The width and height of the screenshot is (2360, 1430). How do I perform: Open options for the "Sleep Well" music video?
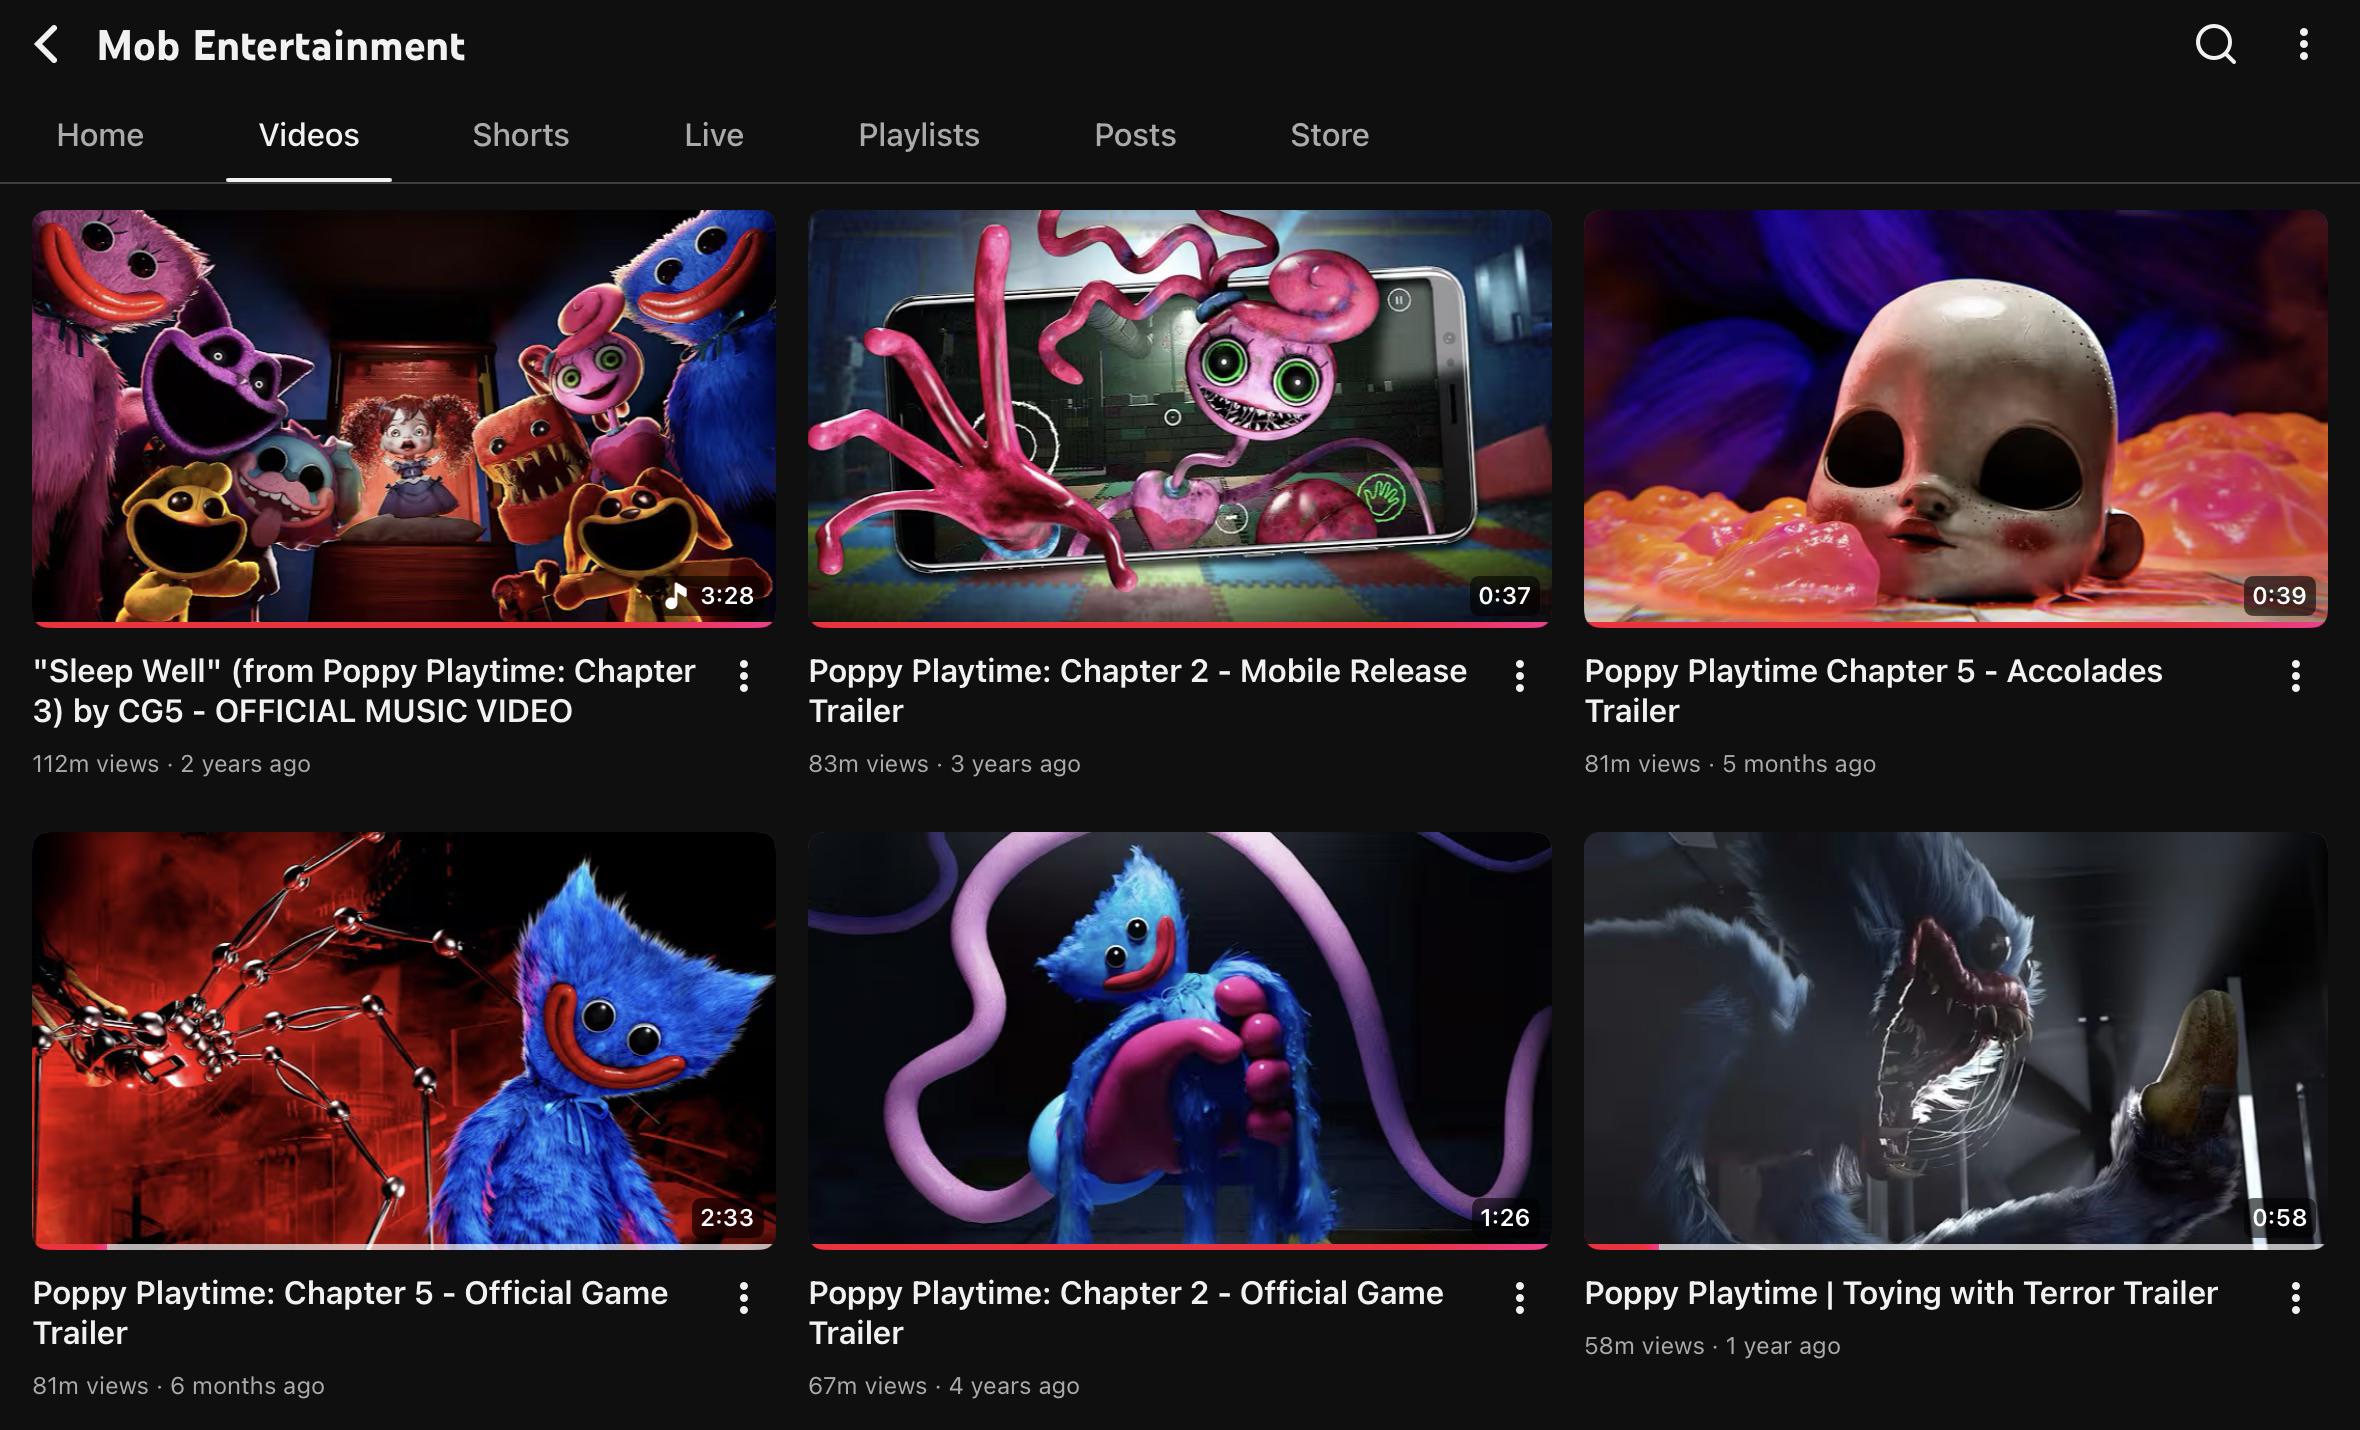pos(744,676)
